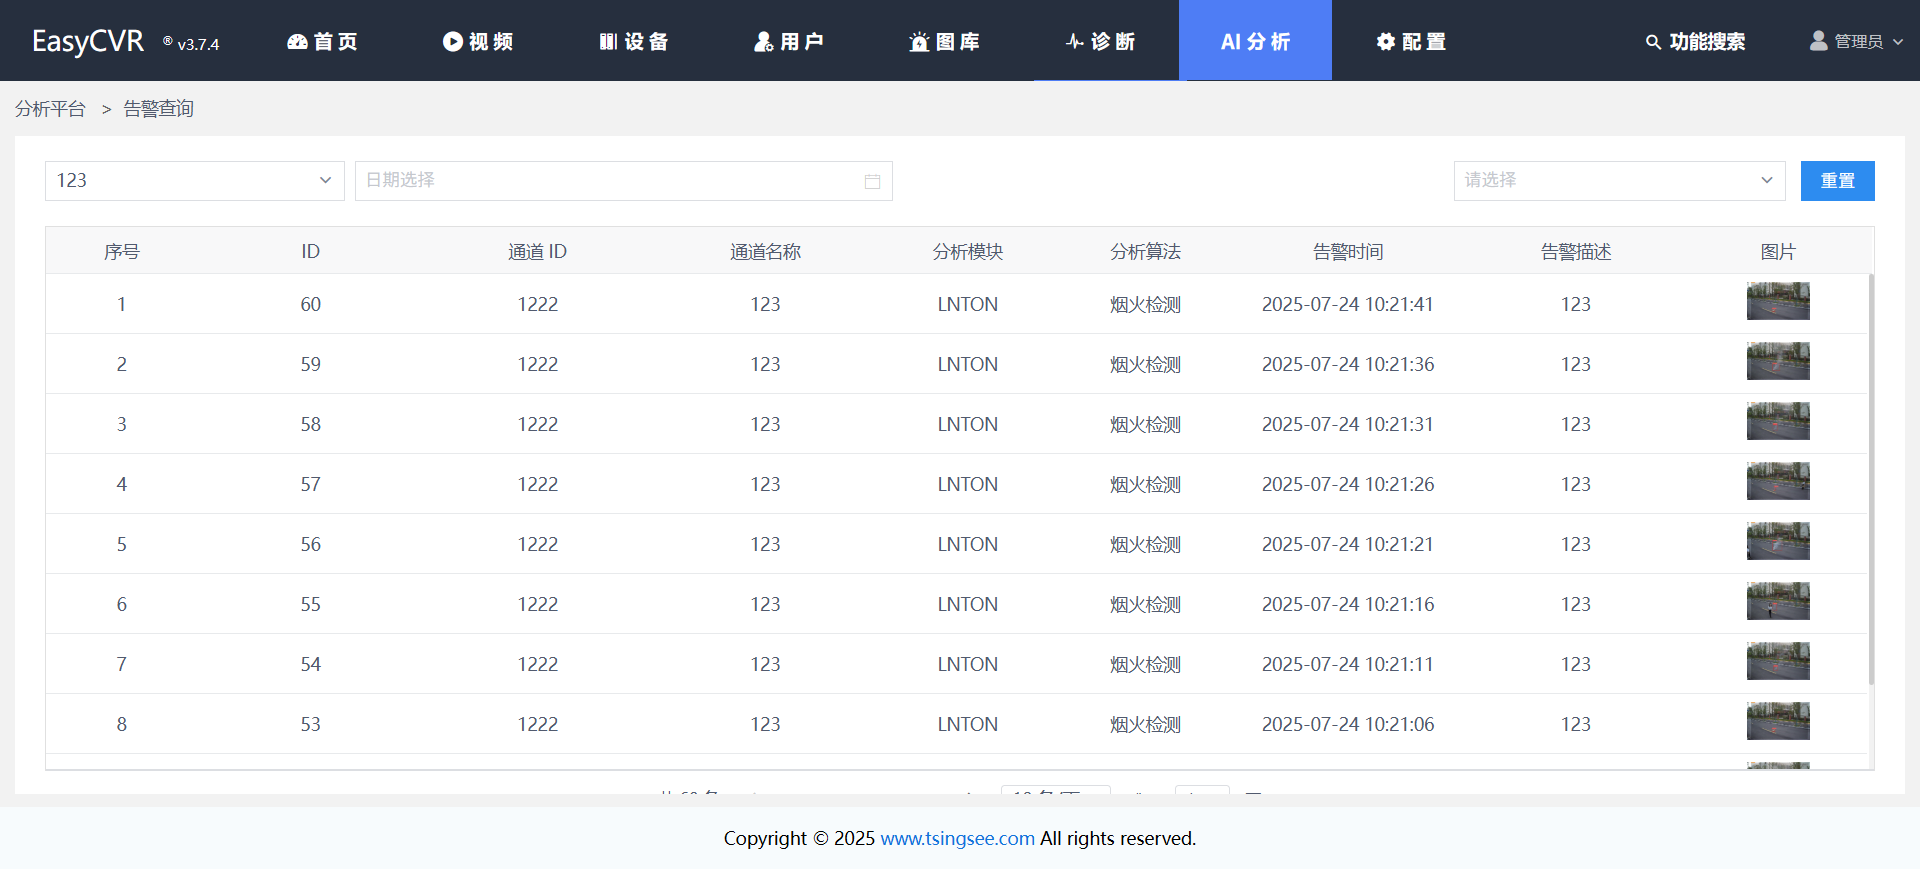
Task: Click the magnifier icon for 功能搜索
Action: click(1653, 42)
